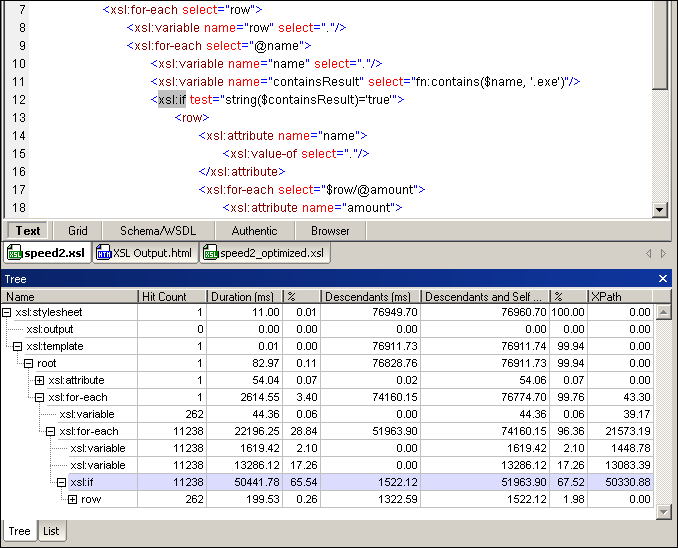
Task: Switch profiler to List tab
Action: (x=50, y=531)
